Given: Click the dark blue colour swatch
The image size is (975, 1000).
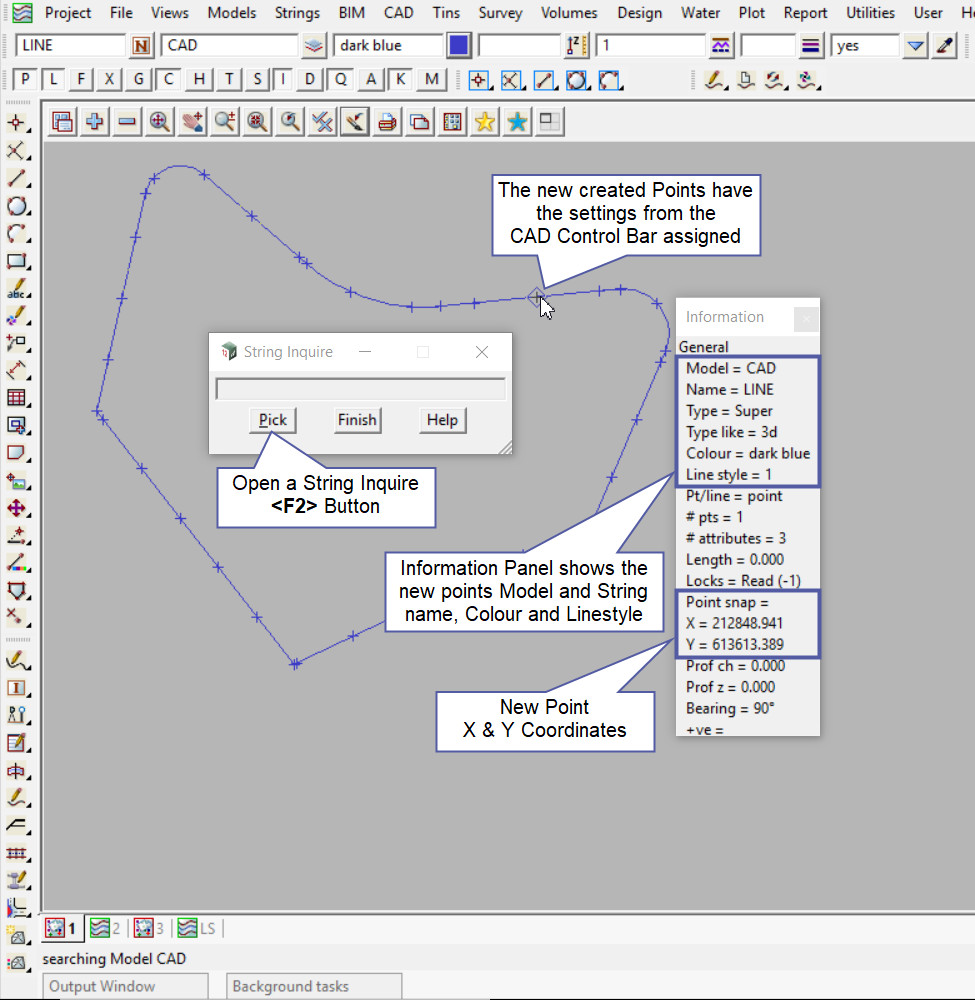Looking at the screenshot, I should 459,46.
